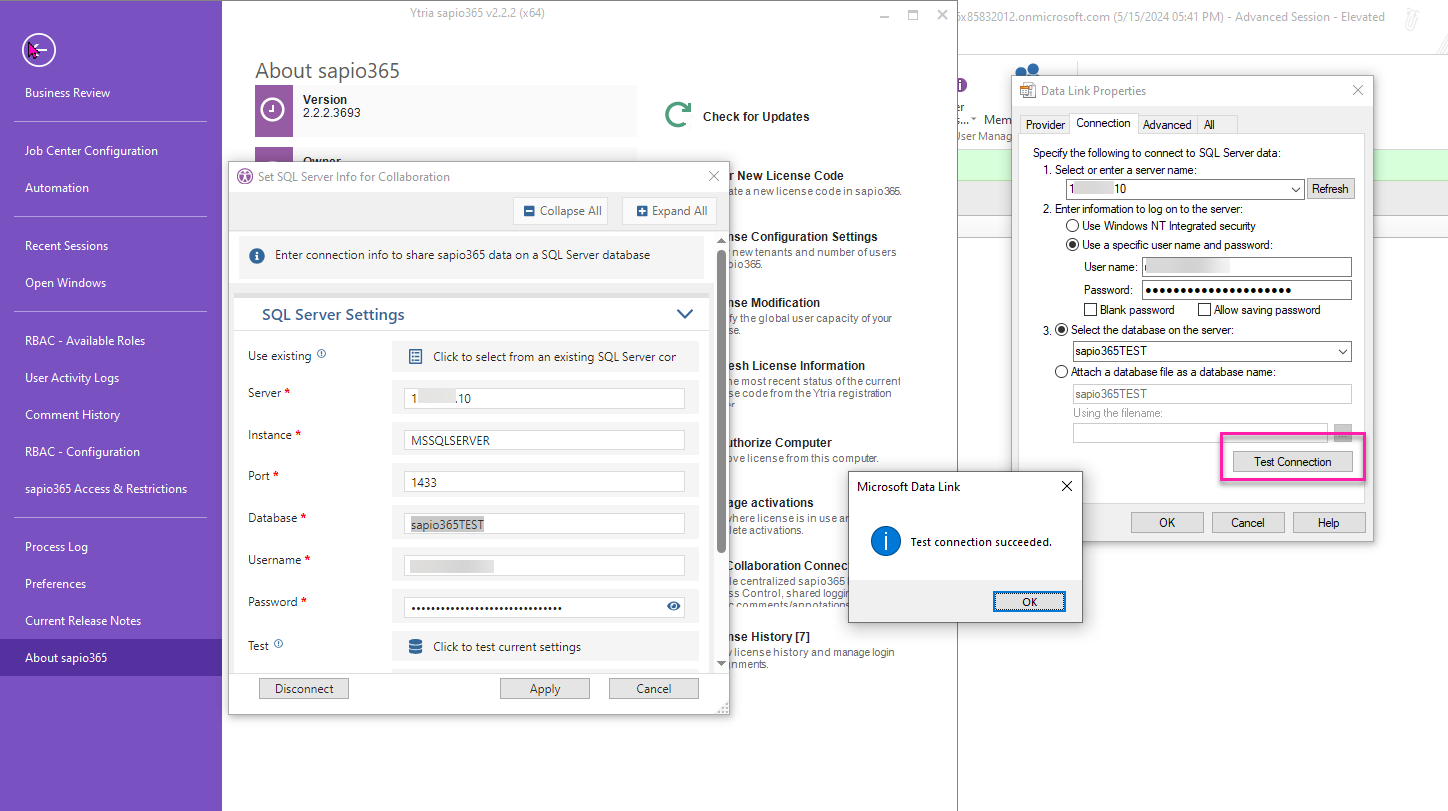Dismiss the Microsoft Data Link success with OK
1448x811 pixels.
1029,600
